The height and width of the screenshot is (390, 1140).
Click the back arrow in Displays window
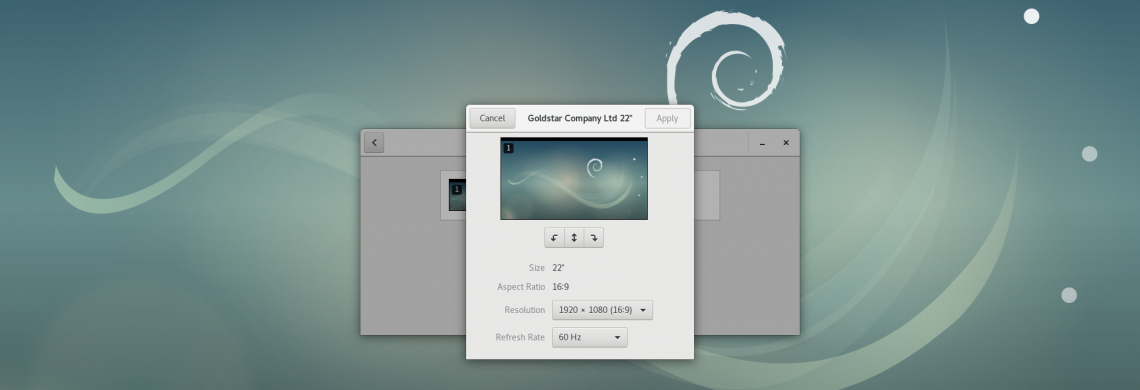pos(374,143)
